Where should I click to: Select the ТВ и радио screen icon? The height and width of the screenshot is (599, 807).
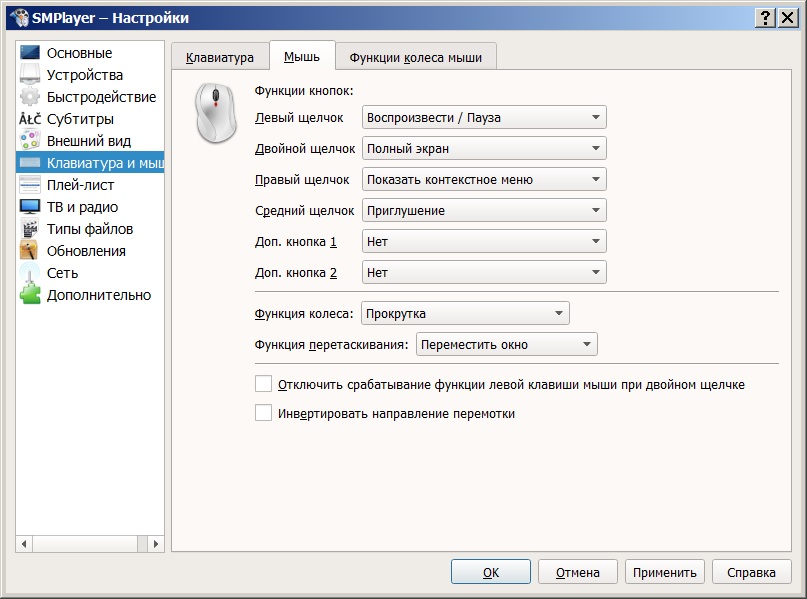[x=30, y=207]
